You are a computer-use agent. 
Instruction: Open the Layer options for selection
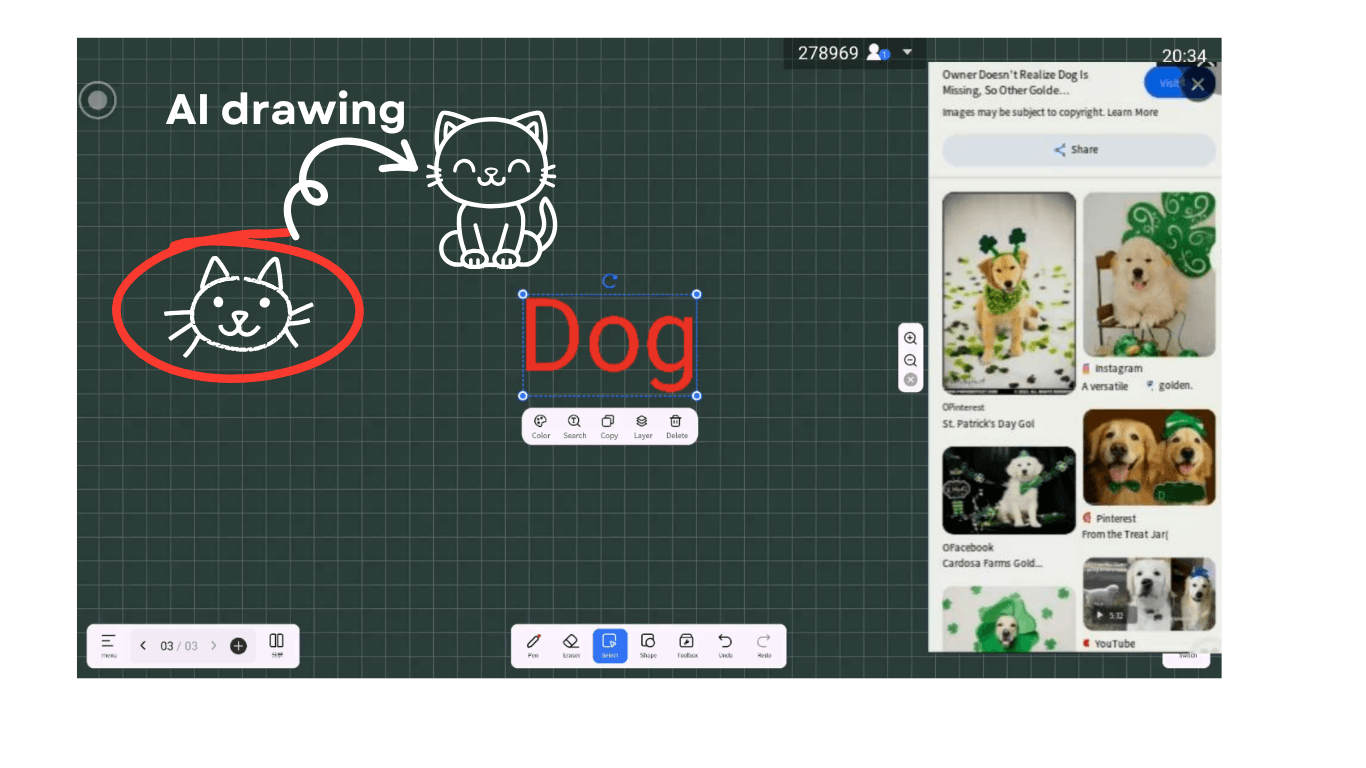coord(642,426)
